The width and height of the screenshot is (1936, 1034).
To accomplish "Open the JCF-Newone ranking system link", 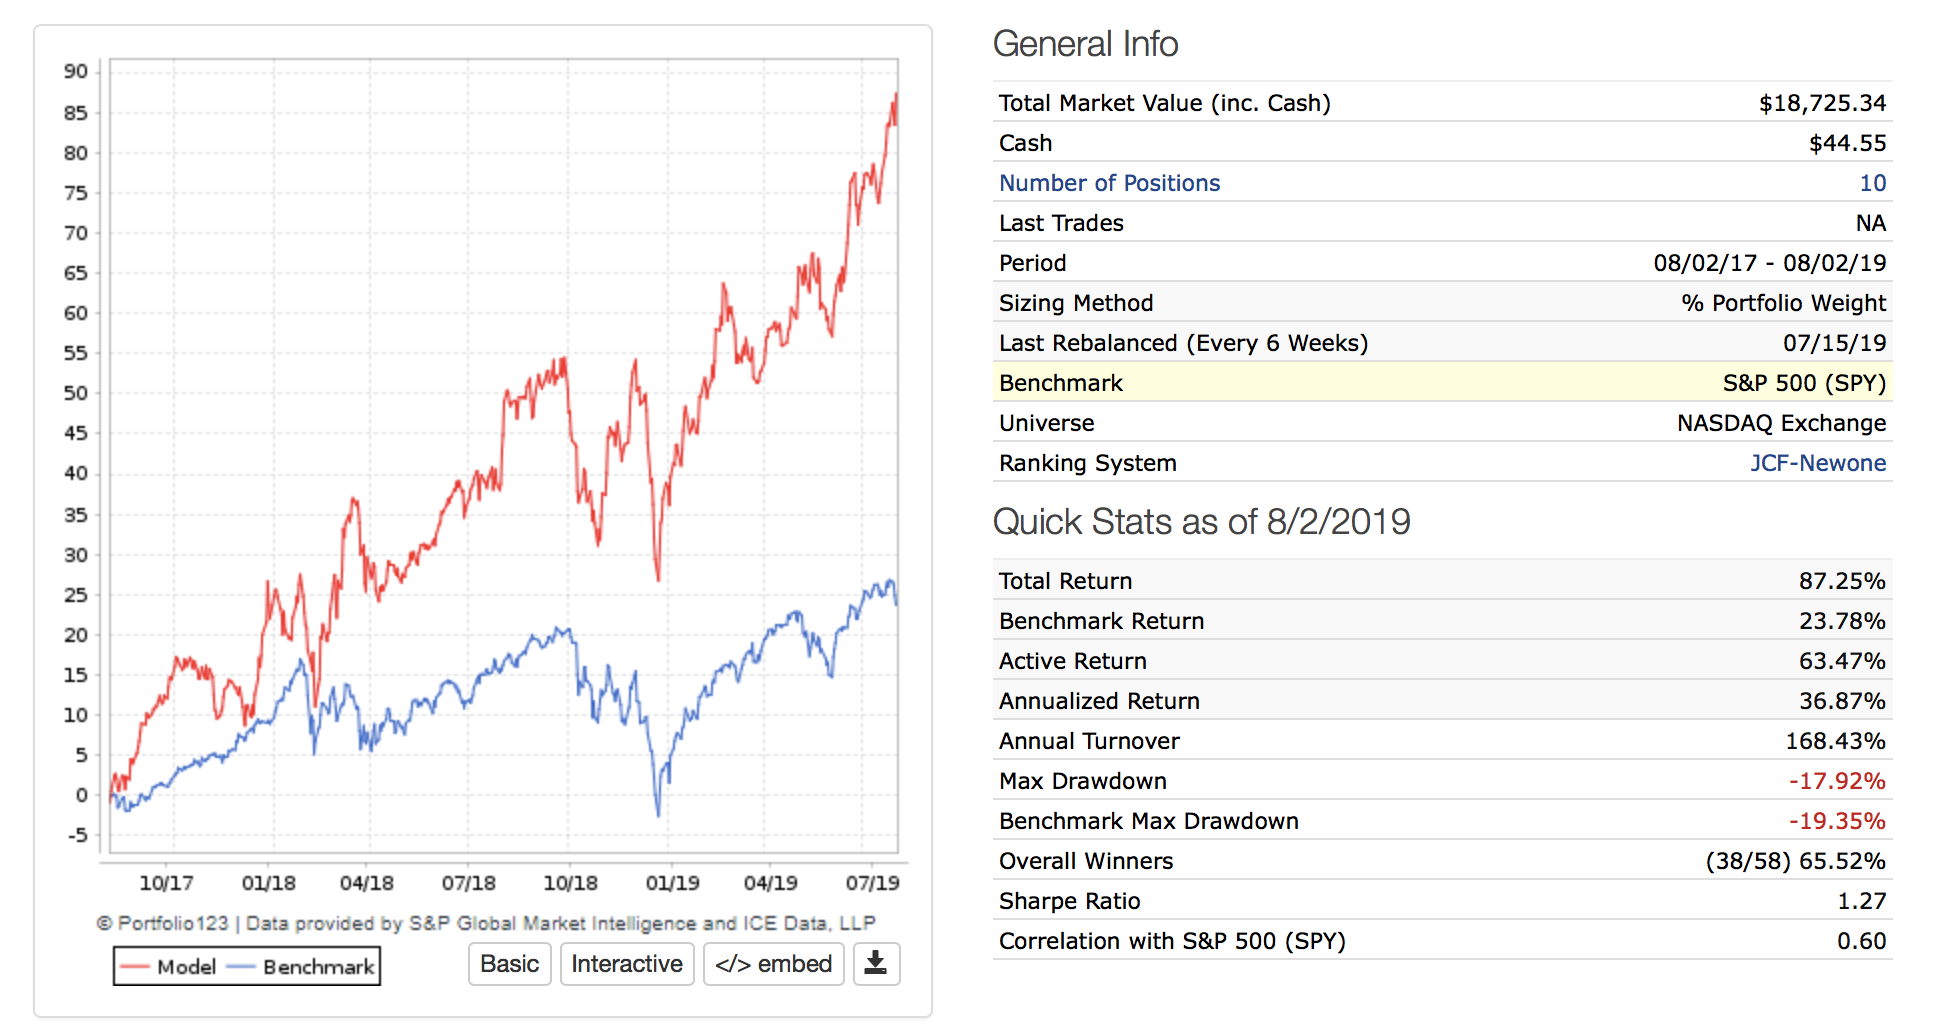I will (x=1817, y=463).
